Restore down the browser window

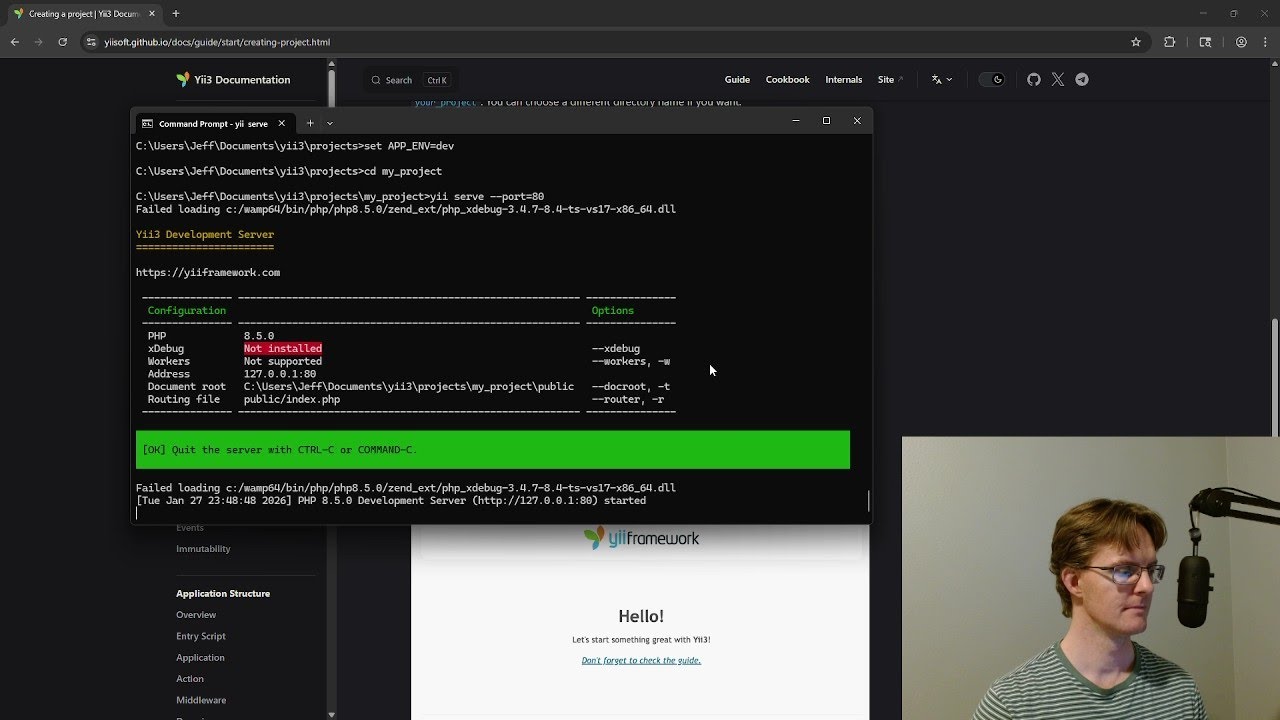[1233, 14]
